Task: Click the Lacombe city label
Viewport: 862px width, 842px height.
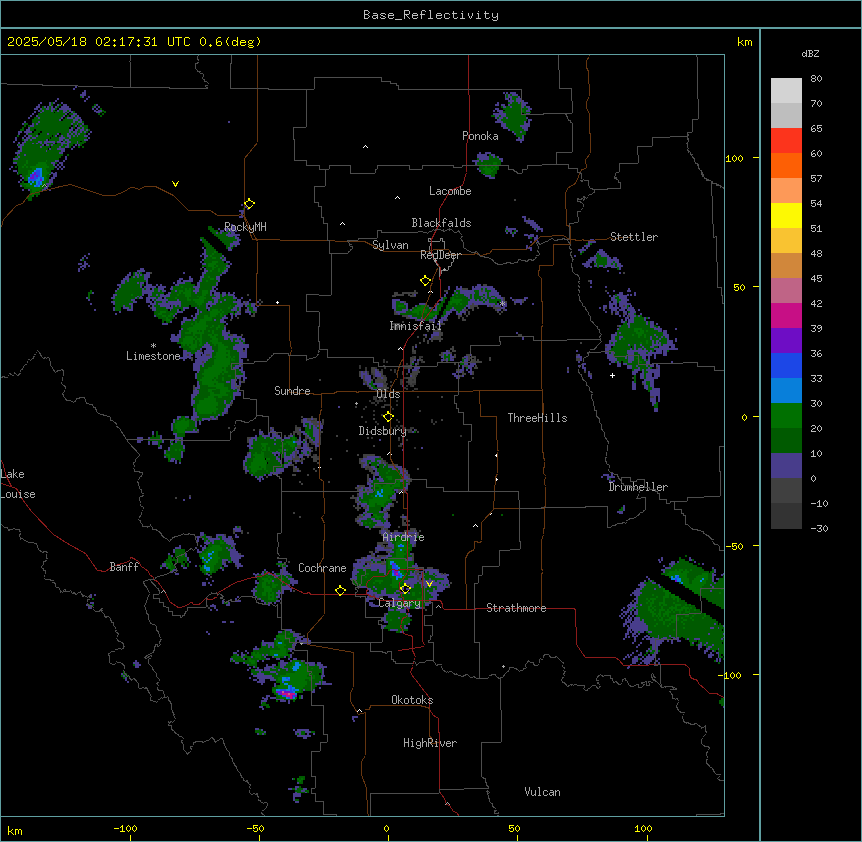Action: (450, 191)
